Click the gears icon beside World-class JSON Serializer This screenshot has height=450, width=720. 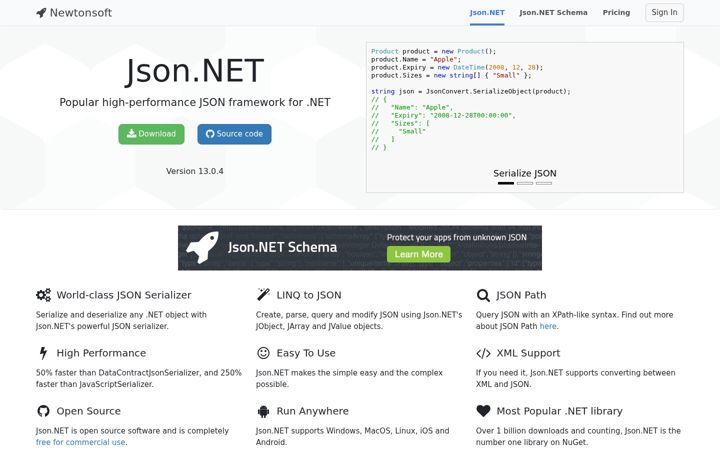click(43, 295)
